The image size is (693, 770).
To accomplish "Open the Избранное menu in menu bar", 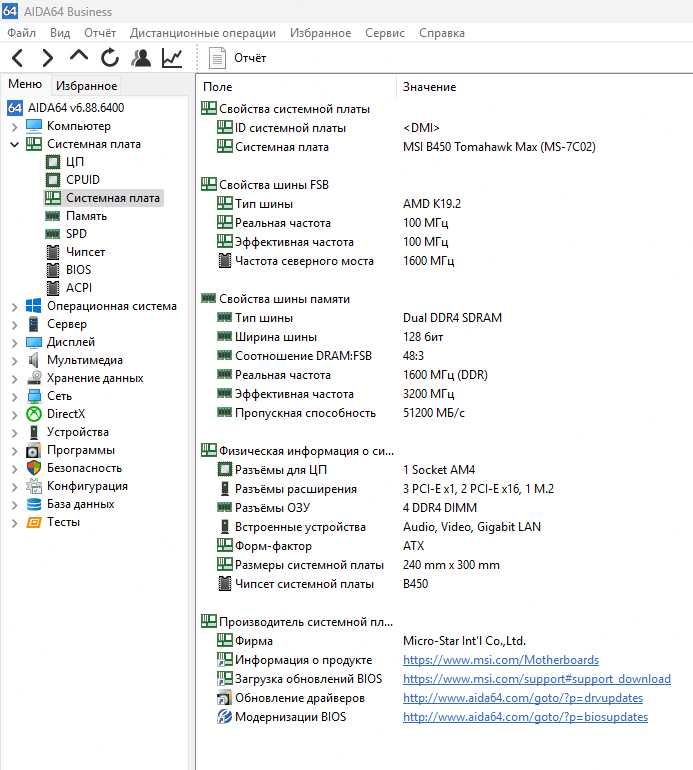I will pyautogui.click(x=320, y=33).
